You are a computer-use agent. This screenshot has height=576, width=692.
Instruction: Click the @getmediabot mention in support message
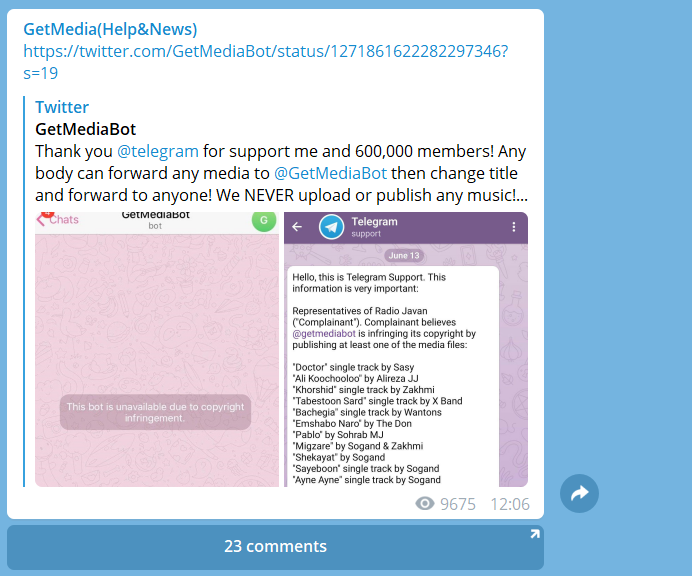coord(323,334)
